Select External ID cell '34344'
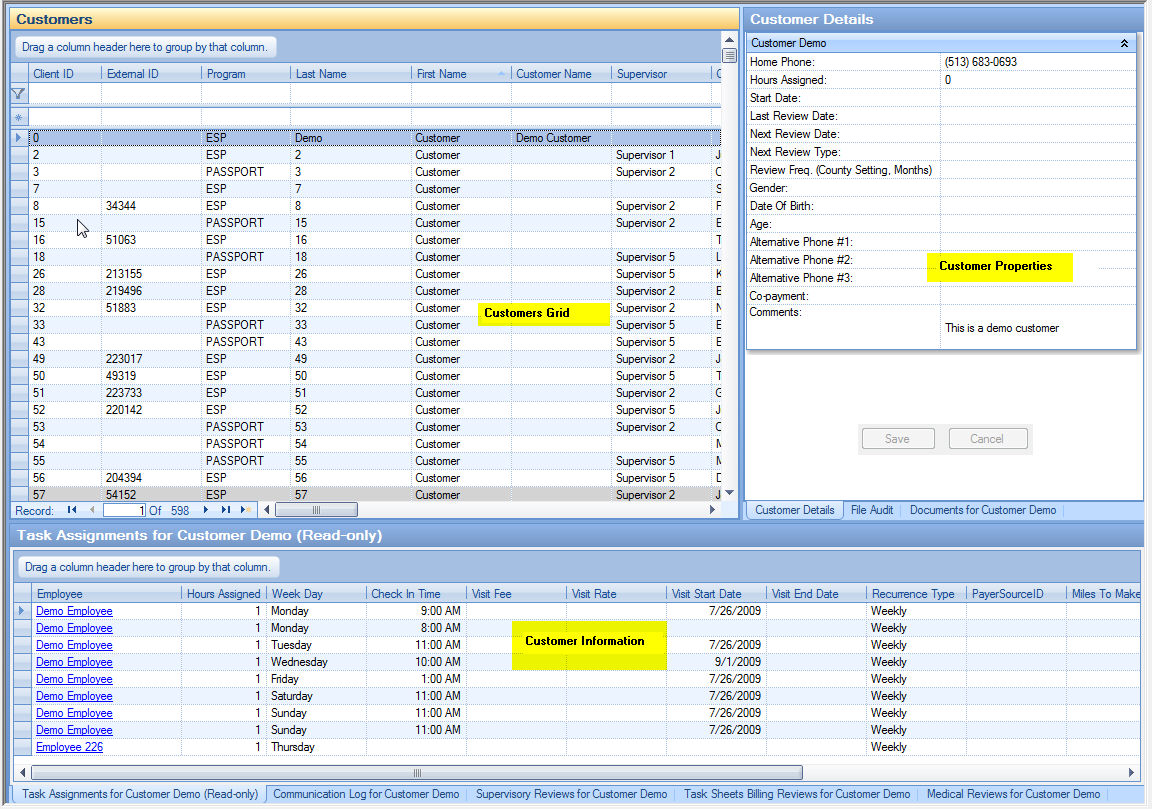Screen dimensions: 1152x809 (x=151, y=206)
